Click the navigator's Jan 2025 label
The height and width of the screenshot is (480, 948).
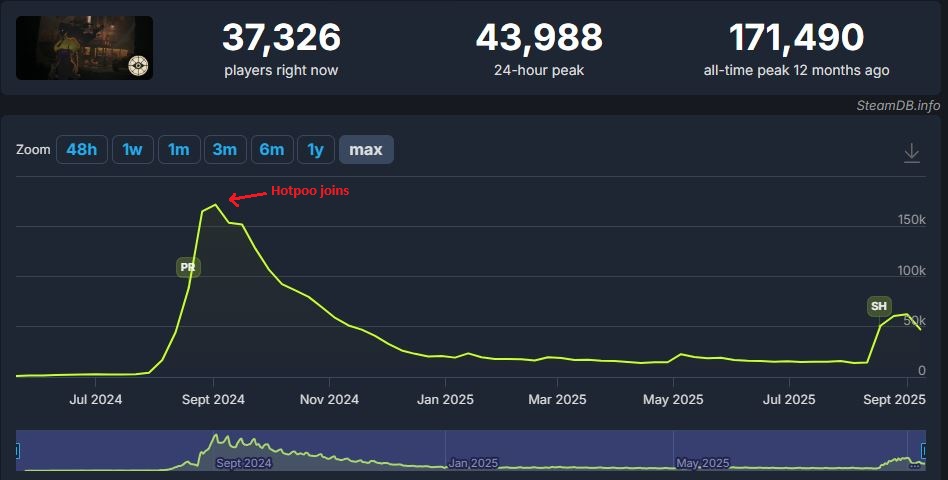point(473,464)
